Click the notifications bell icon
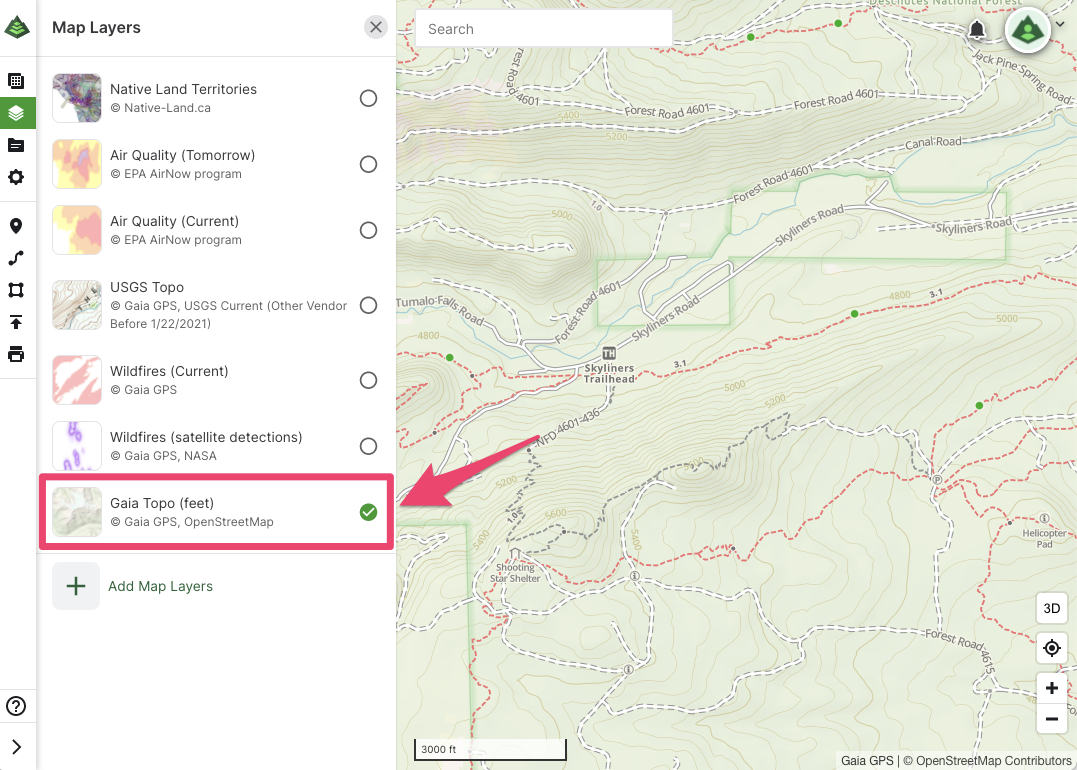This screenshot has height=770, width=1077. (977, 30)
